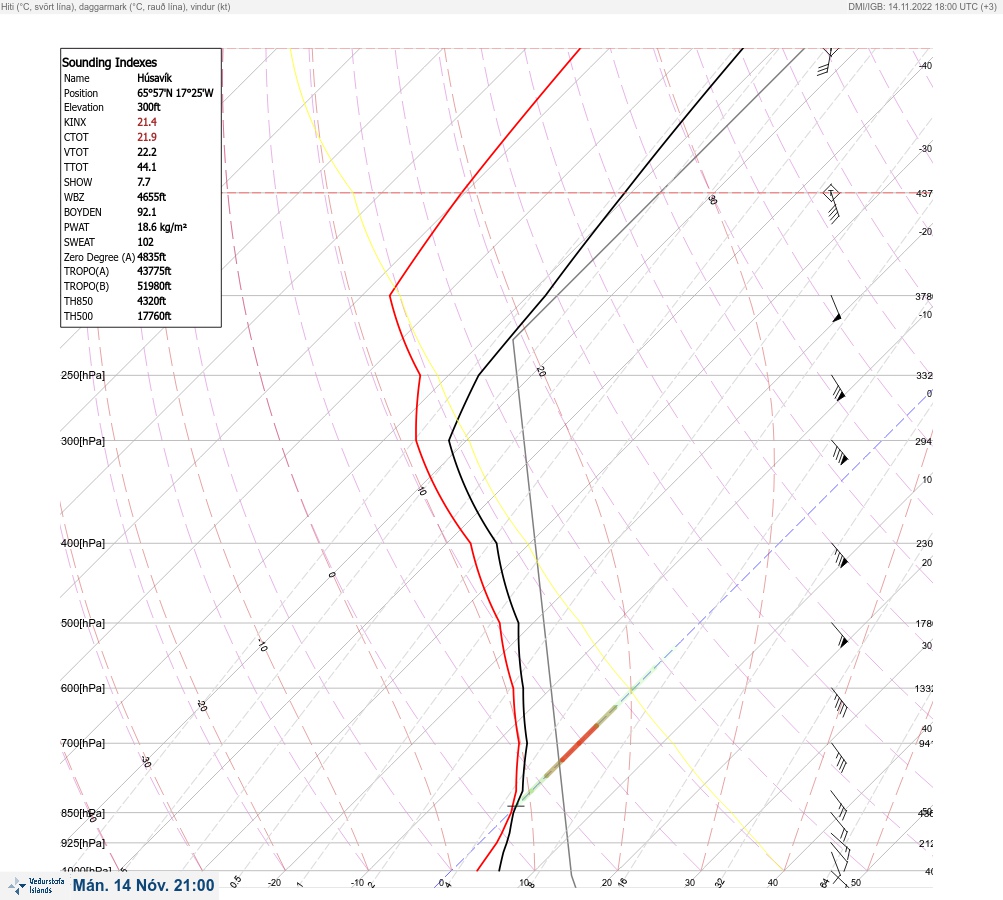Select the WBZ value 4655ft
The height and width of the screenshot is (900, 1003).
tap(152, 197)
